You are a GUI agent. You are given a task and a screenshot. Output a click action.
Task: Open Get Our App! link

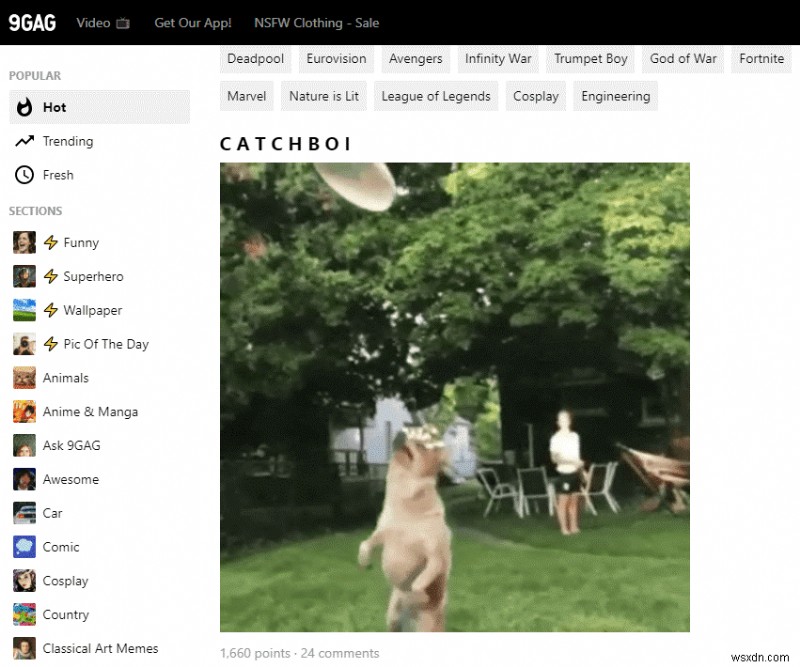[x=193, y=23]
